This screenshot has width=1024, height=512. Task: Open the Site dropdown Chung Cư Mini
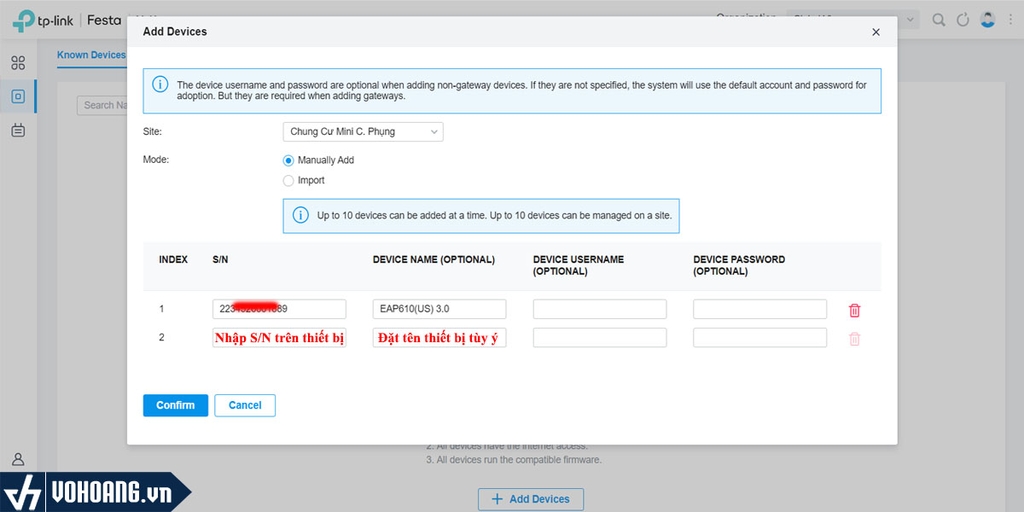click(363, 132)
